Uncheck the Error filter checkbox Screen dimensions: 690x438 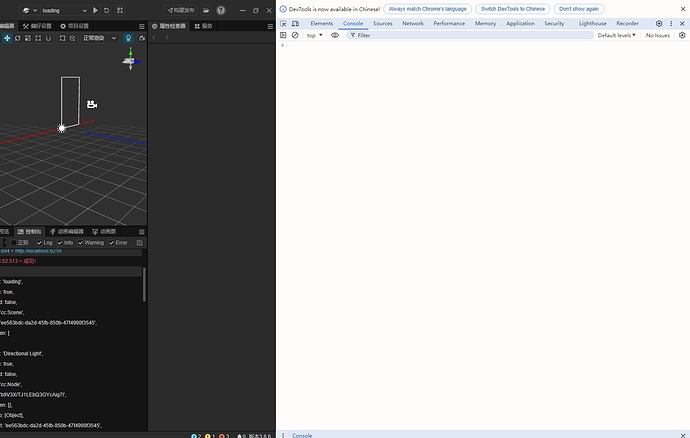pyautogui.click(x=112, y=243)
